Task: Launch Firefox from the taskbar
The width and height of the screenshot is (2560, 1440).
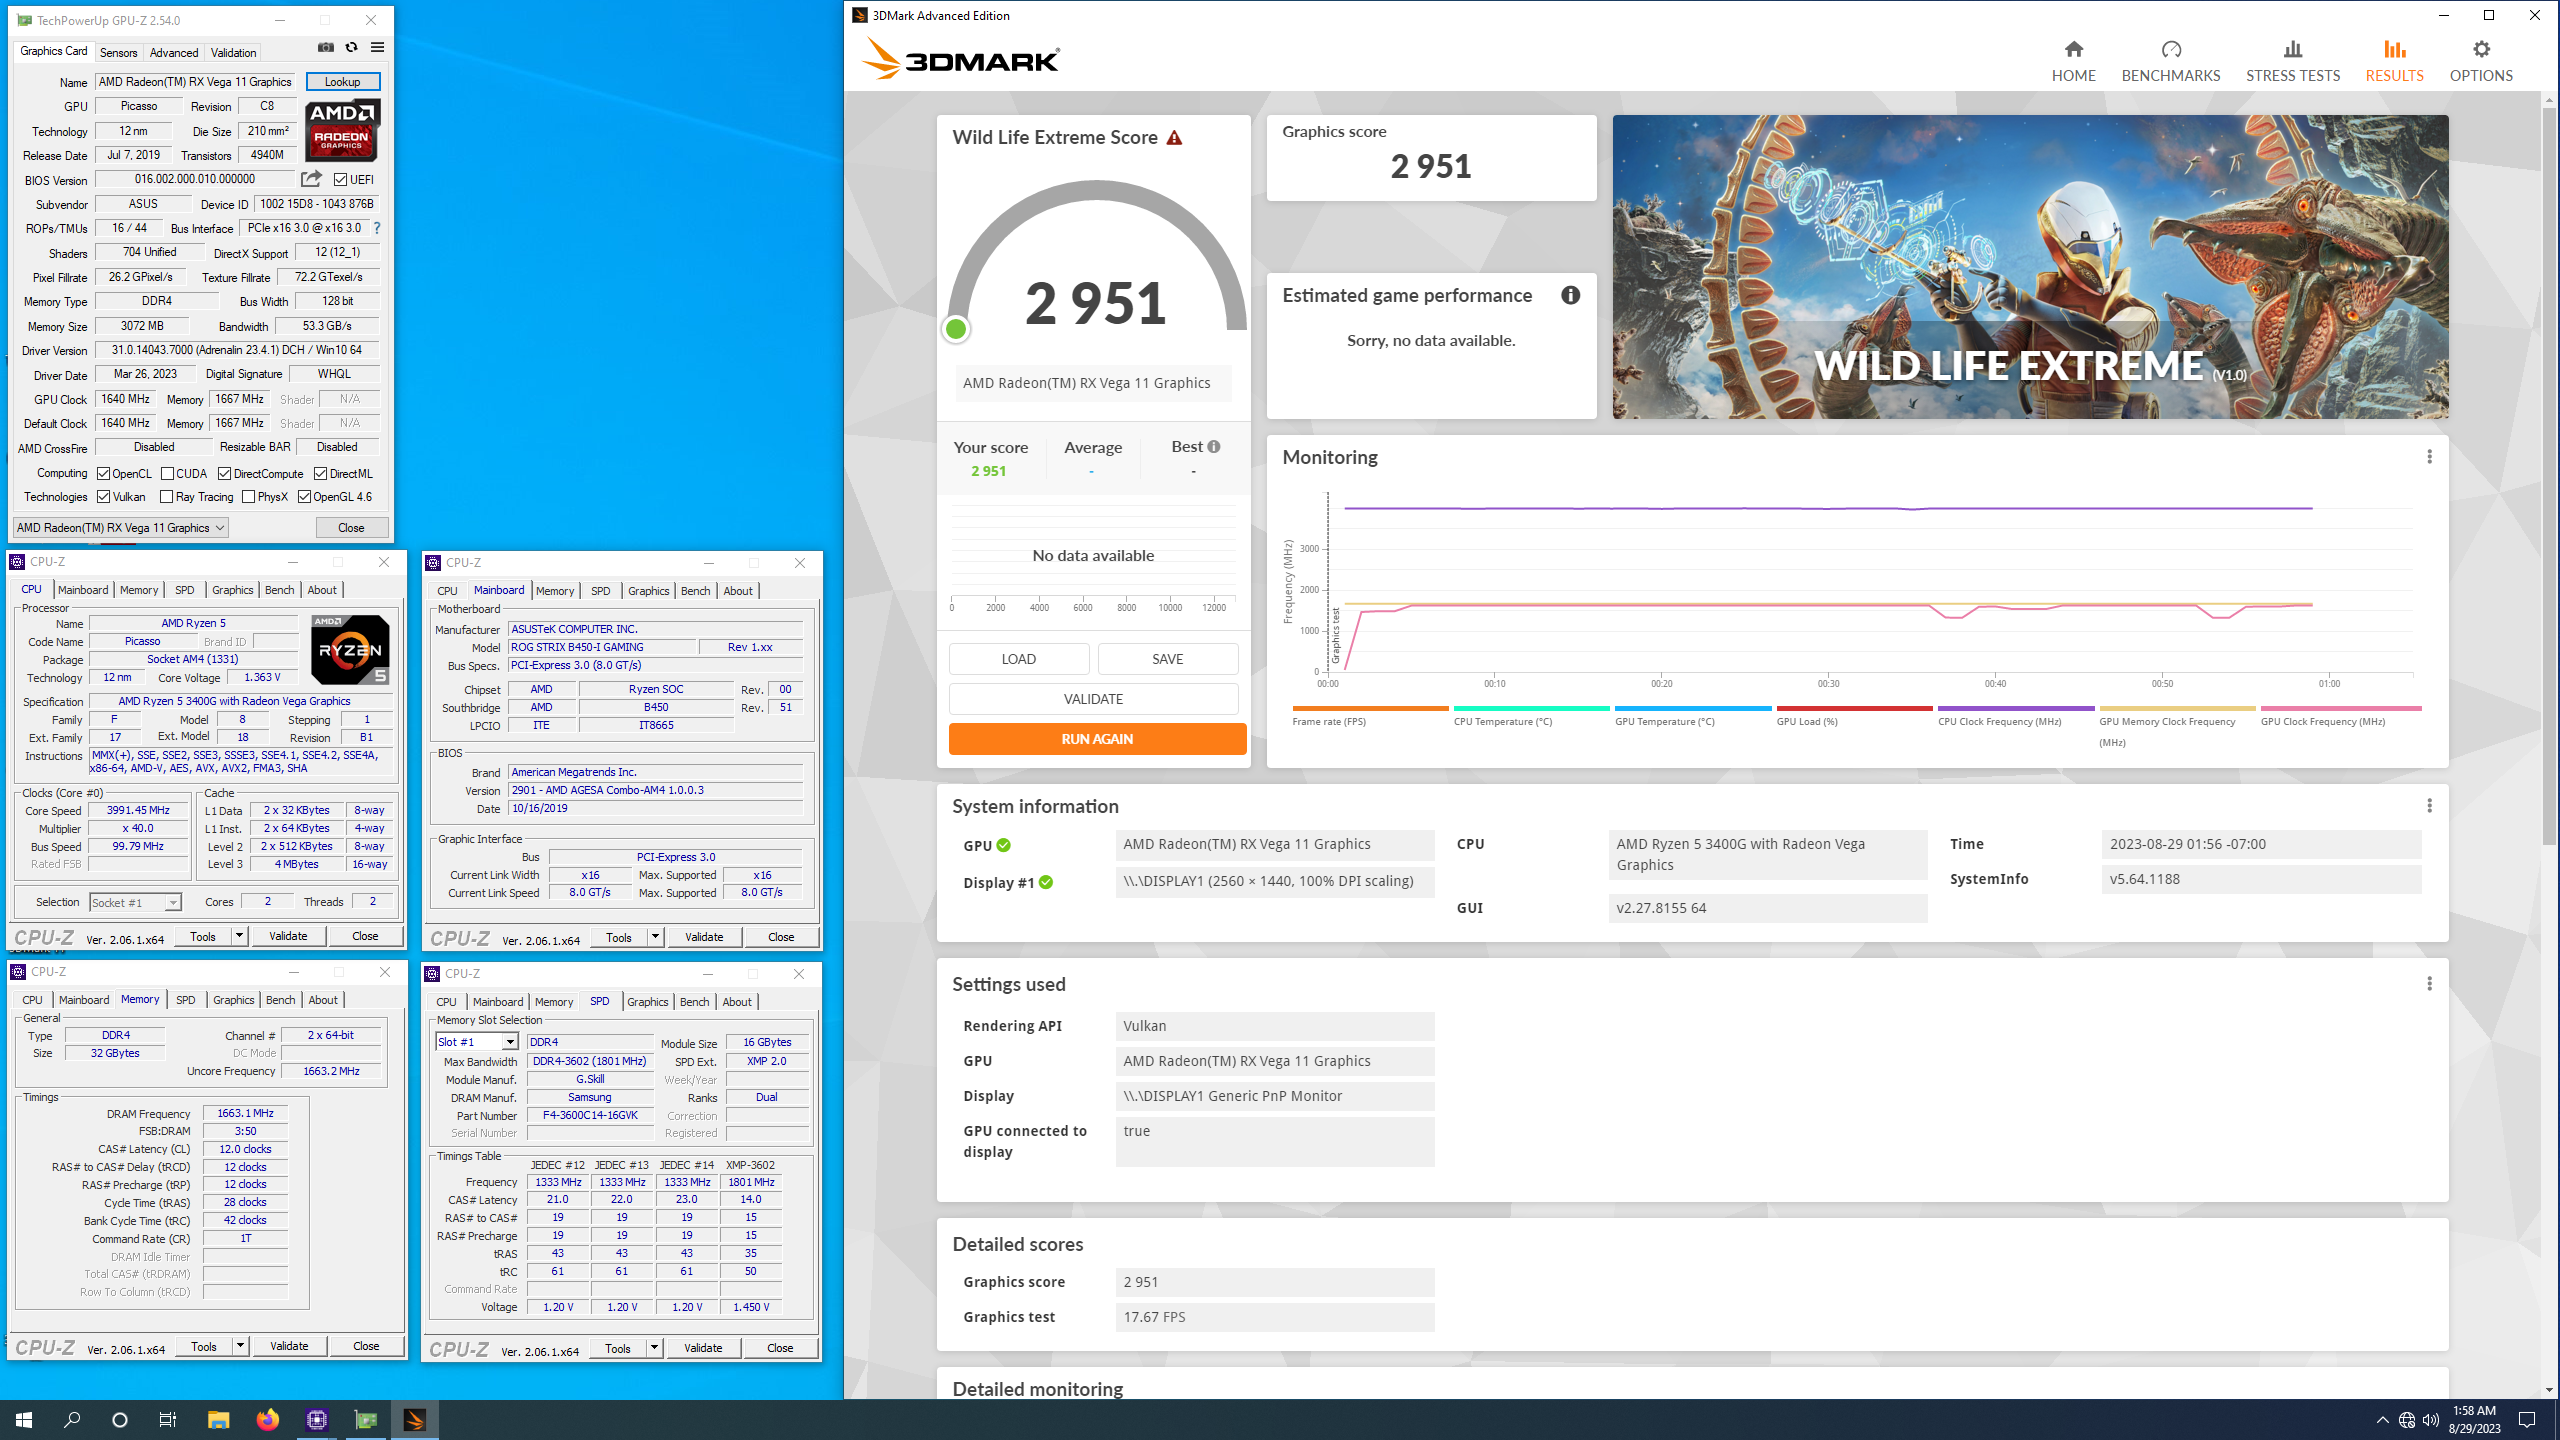Action: coord(267,1419)
